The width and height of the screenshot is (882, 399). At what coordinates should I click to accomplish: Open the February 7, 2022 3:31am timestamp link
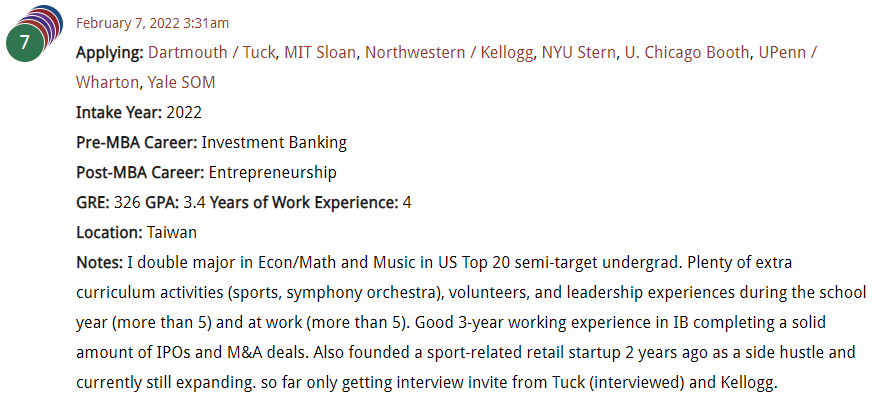(152, 23)
